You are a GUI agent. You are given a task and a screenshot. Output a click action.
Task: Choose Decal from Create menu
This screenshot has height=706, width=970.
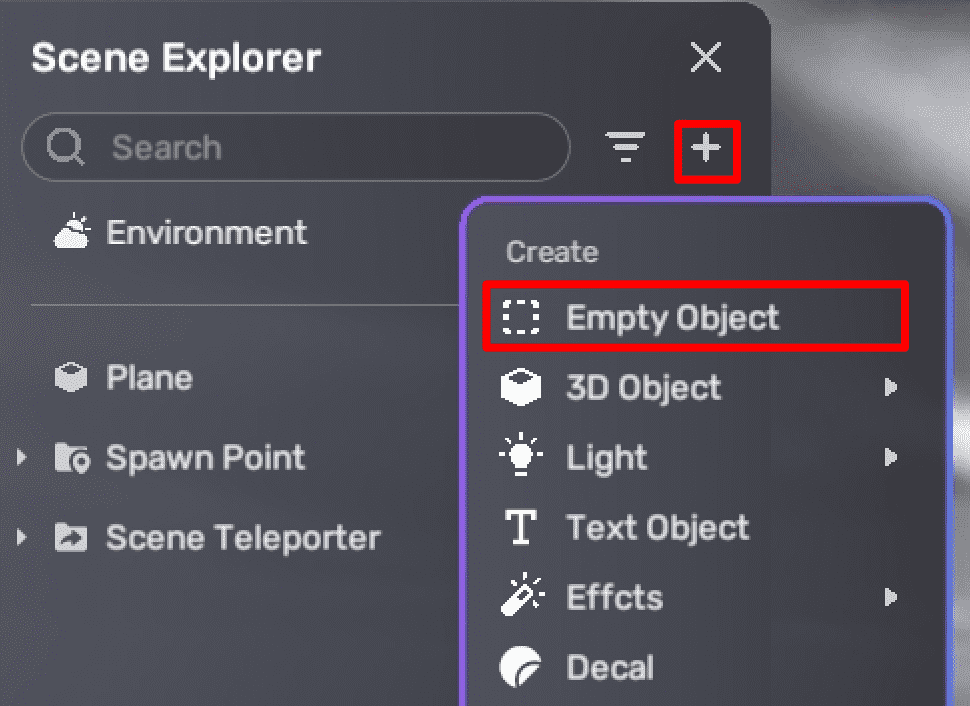(609, 668)
